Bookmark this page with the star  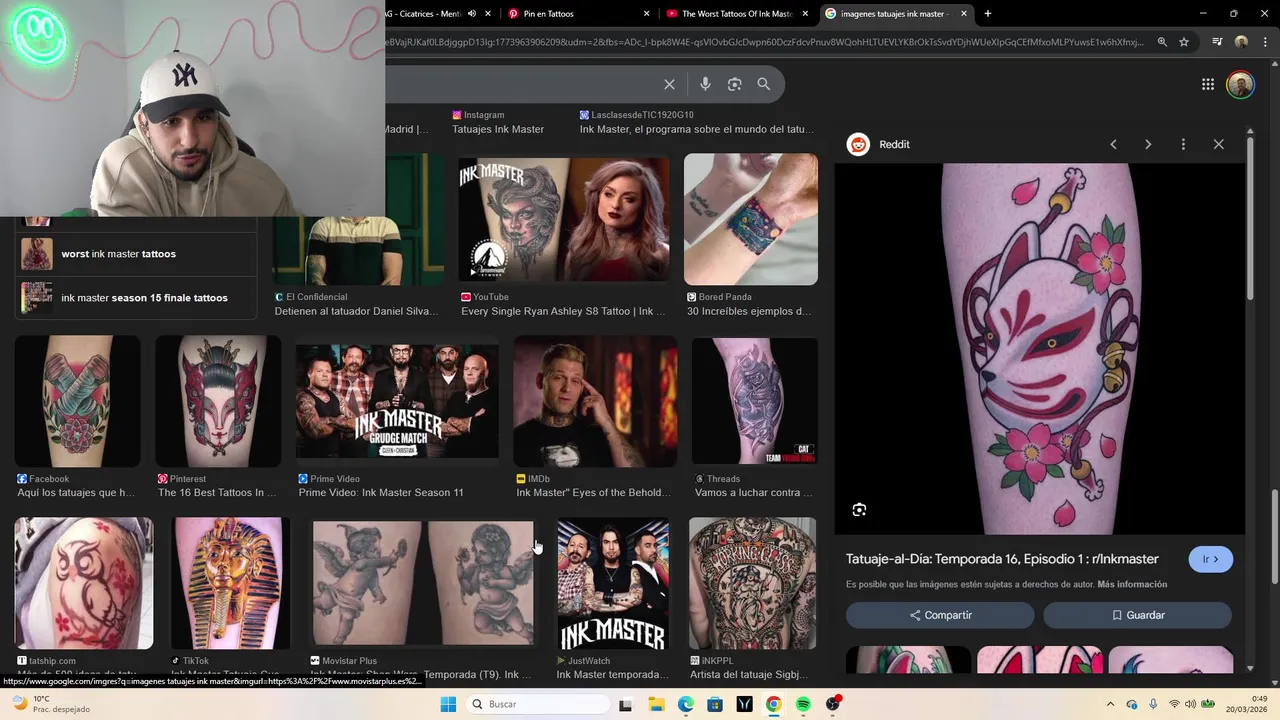coord(1184,42)
